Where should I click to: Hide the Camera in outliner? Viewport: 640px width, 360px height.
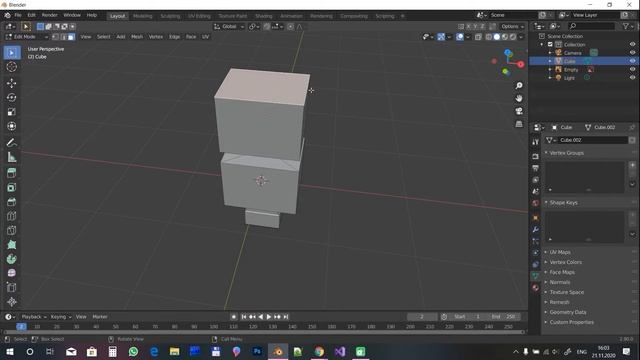pyautogui.click(x=632, y=53)
